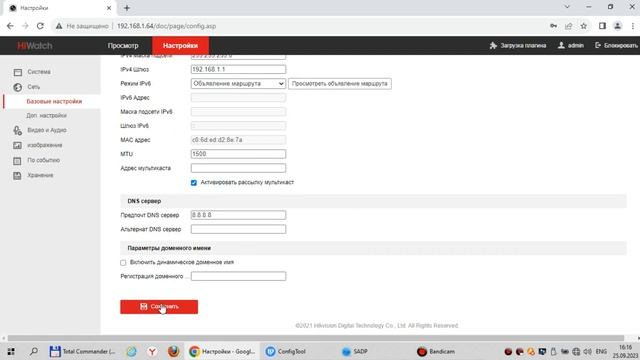Screen dimensions: 640x360
Task: Open Chrome three-dot menu
Action: (x=633, y=26)
